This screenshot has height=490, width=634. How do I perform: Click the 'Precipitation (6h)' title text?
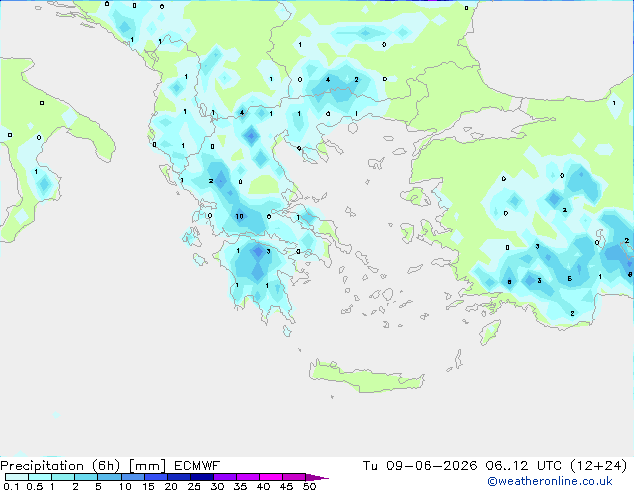pos(60,466)
